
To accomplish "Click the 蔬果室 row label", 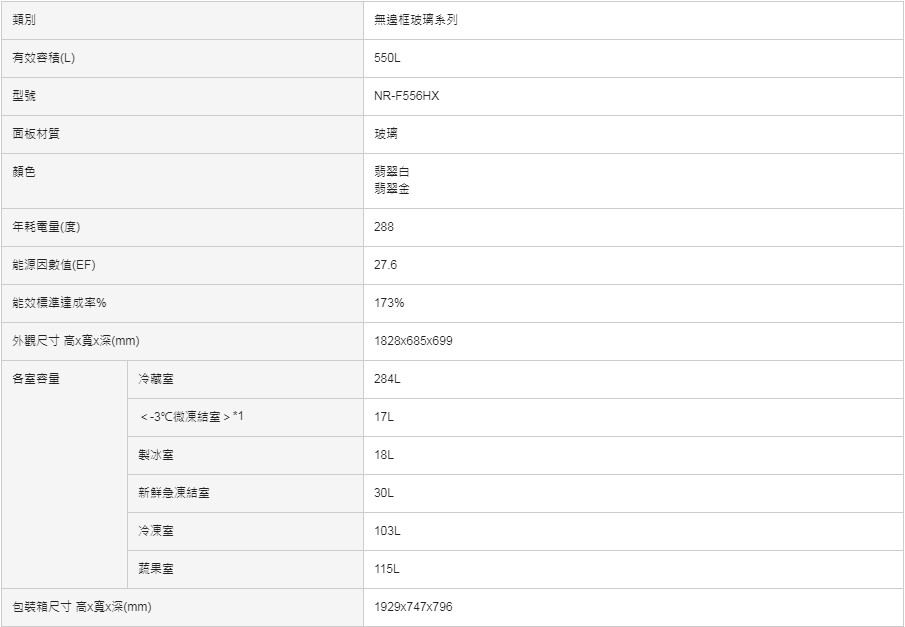I will (156, 569).
